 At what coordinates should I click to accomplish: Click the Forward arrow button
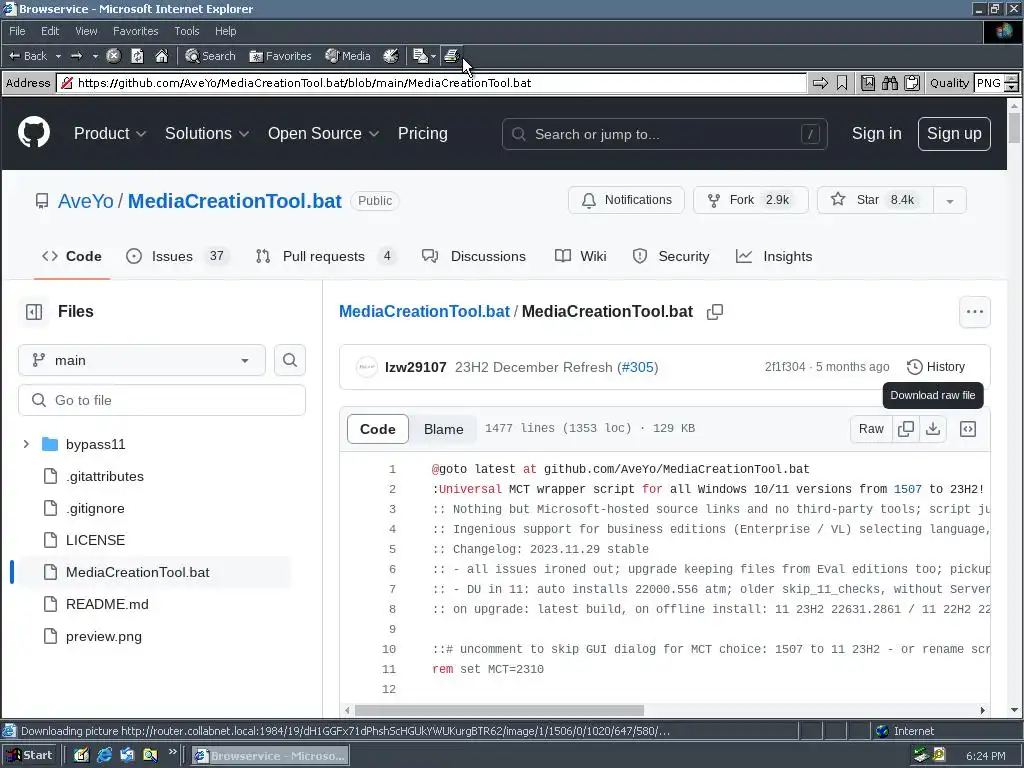pyautogui.click(x=76, y=56)
